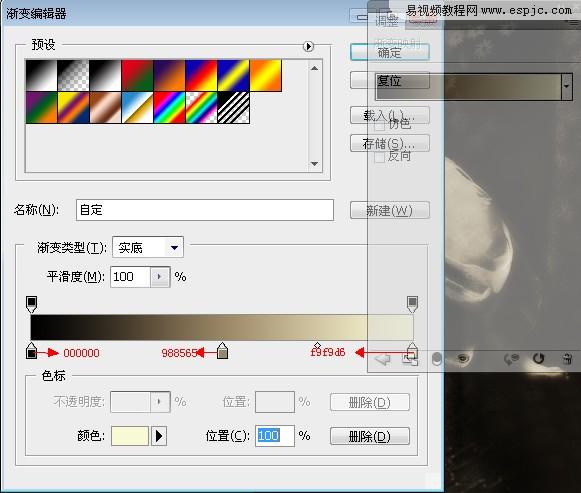Select the f9f9d6 color stop at right end
Image resolution: width=581 pixels, height=493 pixels.
[x=412, y=351]
